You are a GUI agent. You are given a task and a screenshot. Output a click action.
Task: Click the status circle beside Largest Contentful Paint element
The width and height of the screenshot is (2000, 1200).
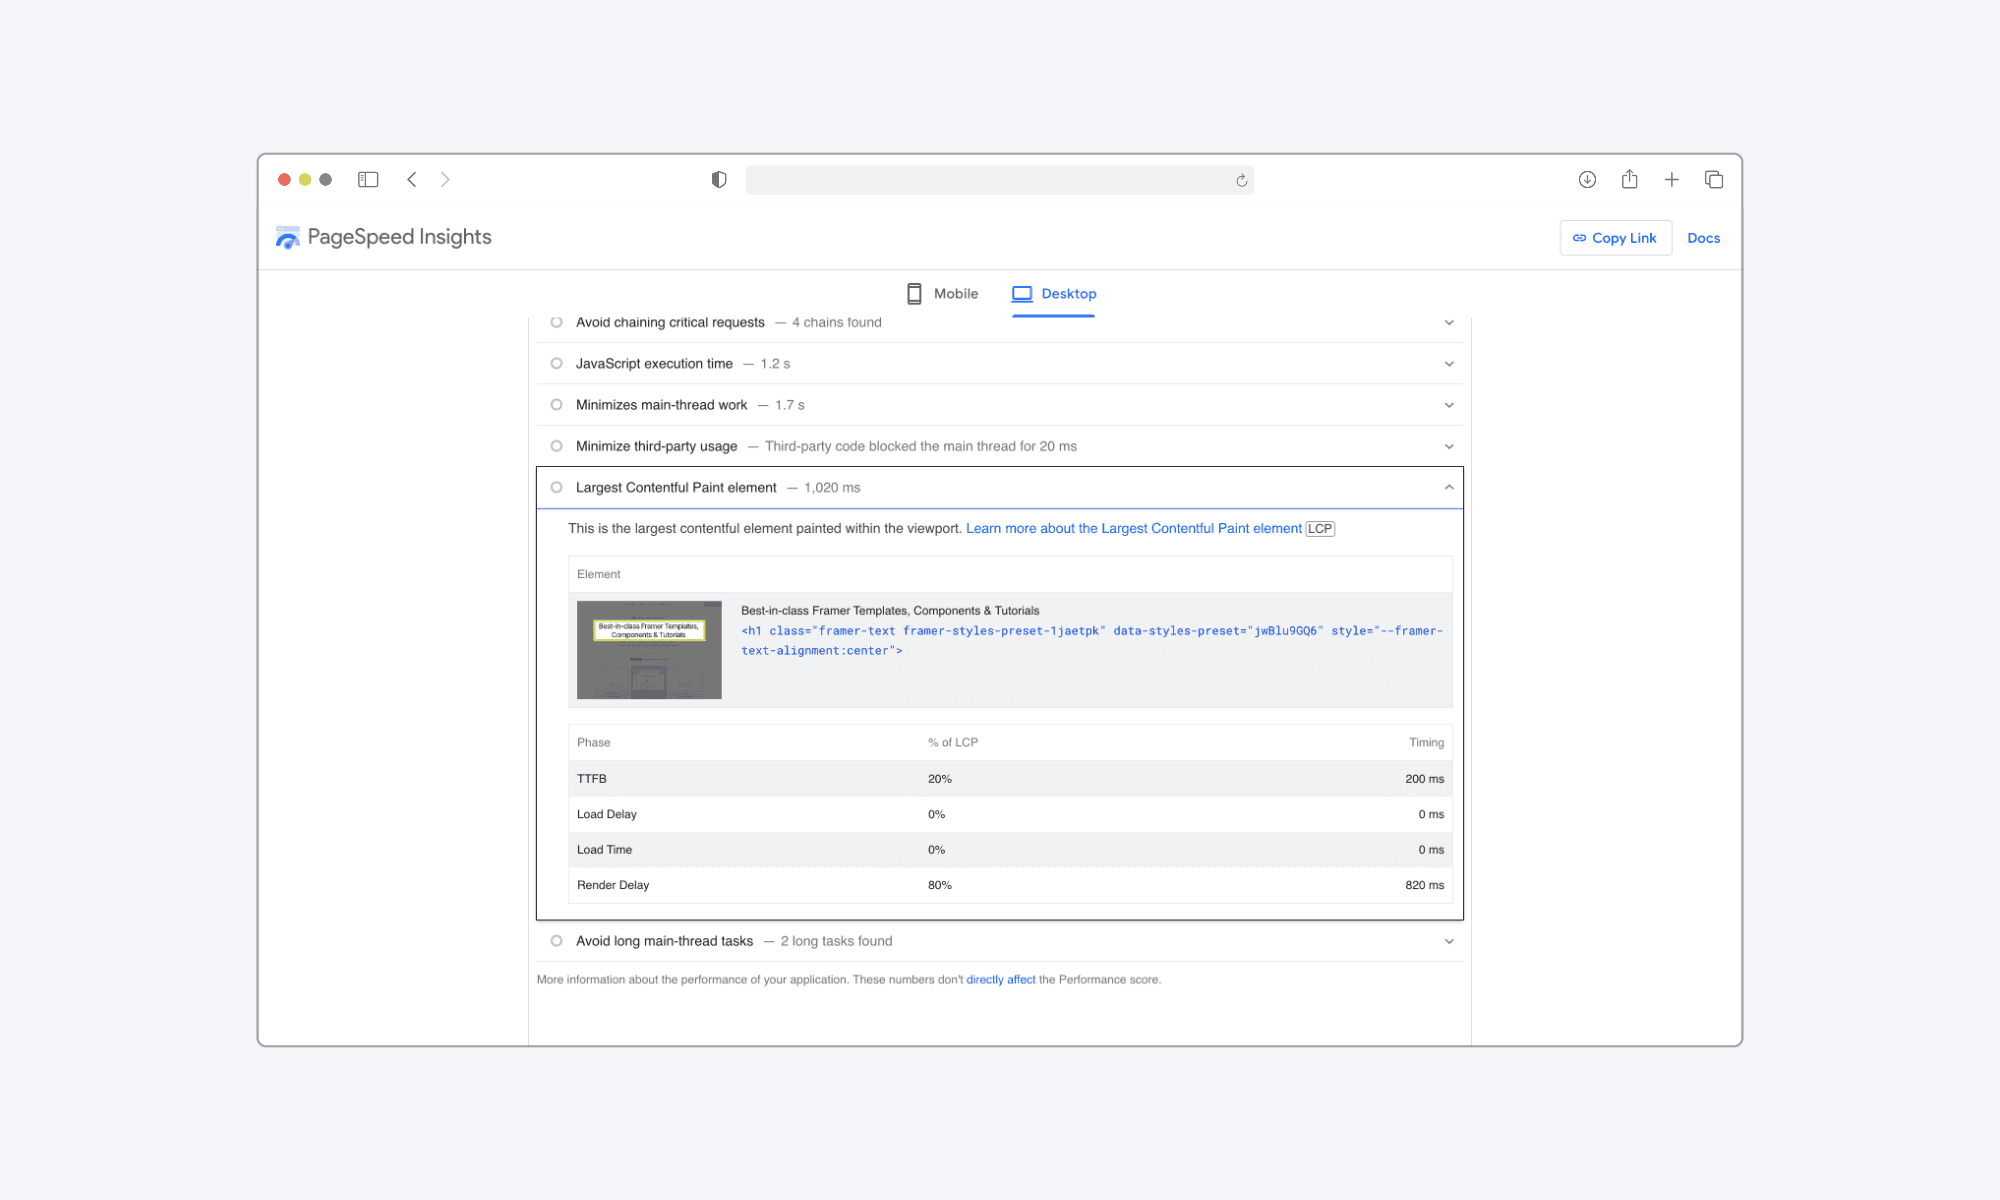coord(557,488)
